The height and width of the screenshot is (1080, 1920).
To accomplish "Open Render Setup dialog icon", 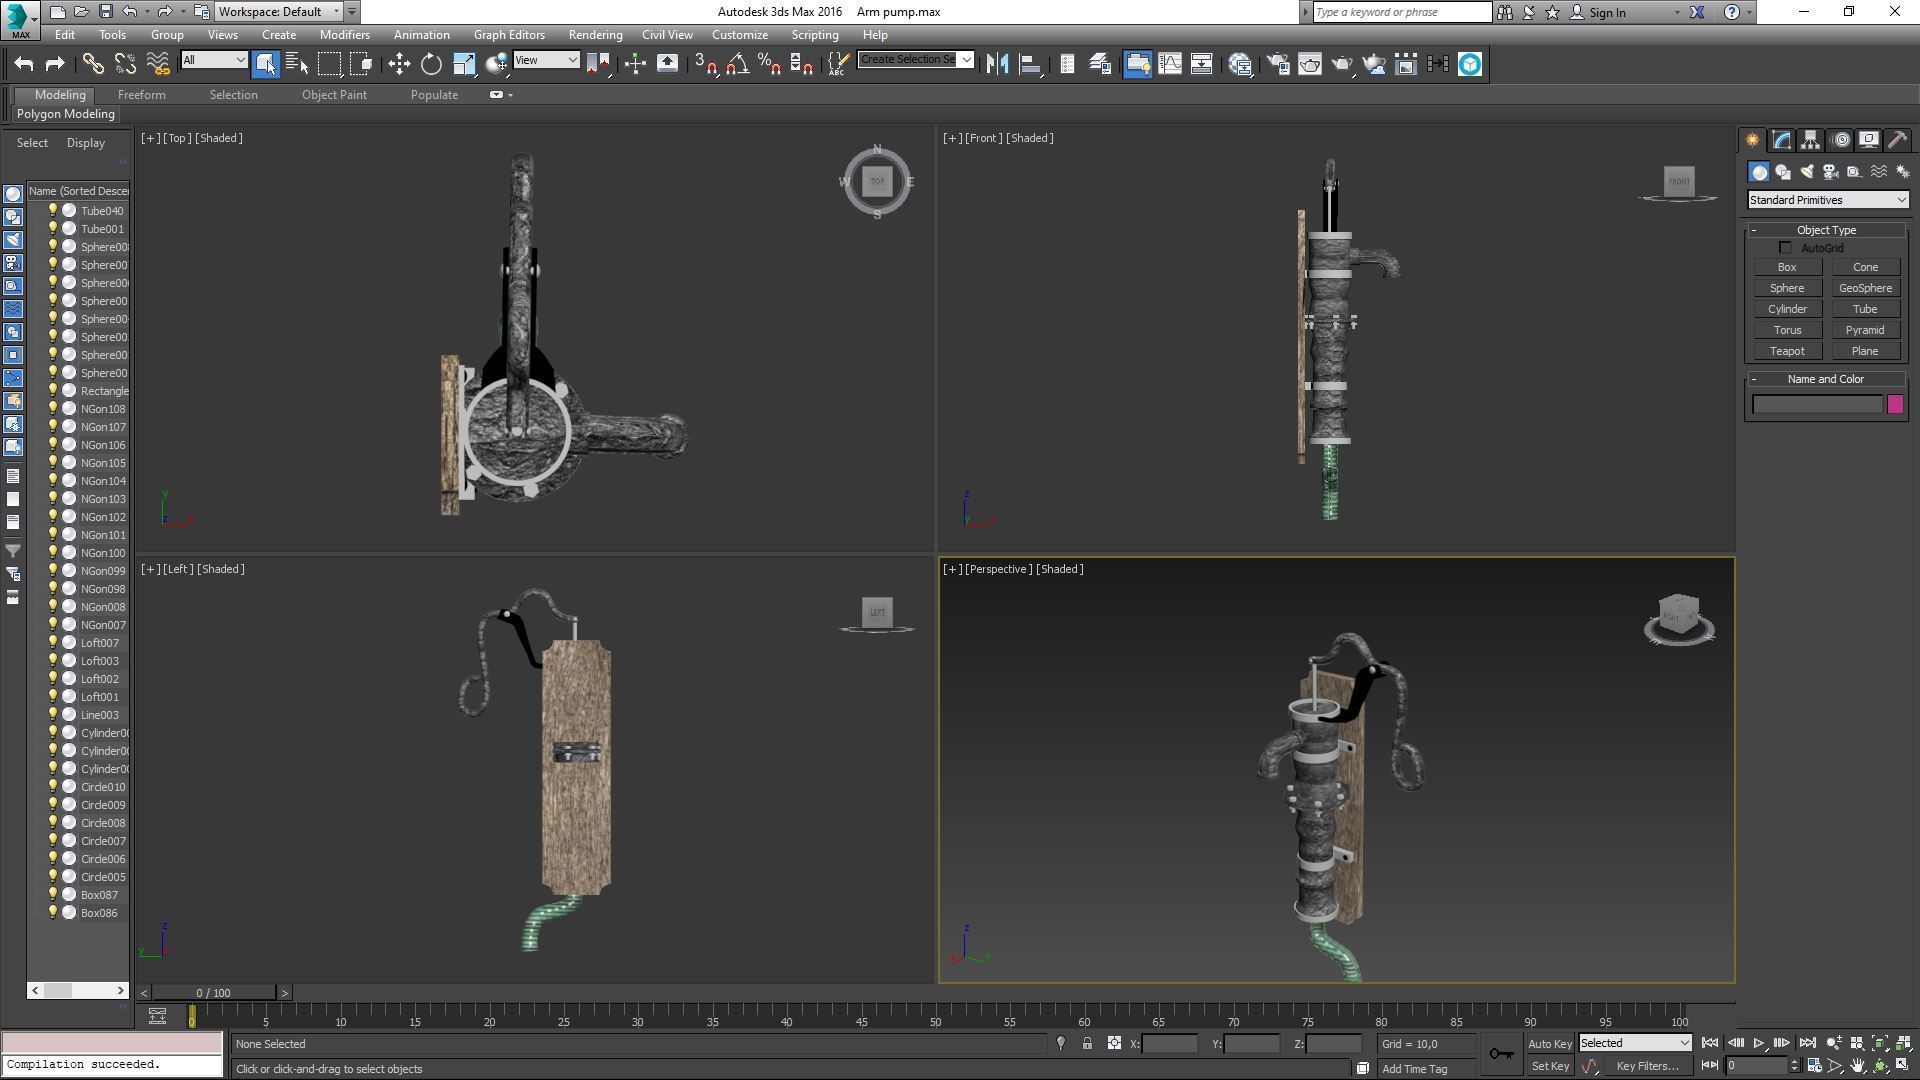I will pyautogui.click(x=1278, y=64).
